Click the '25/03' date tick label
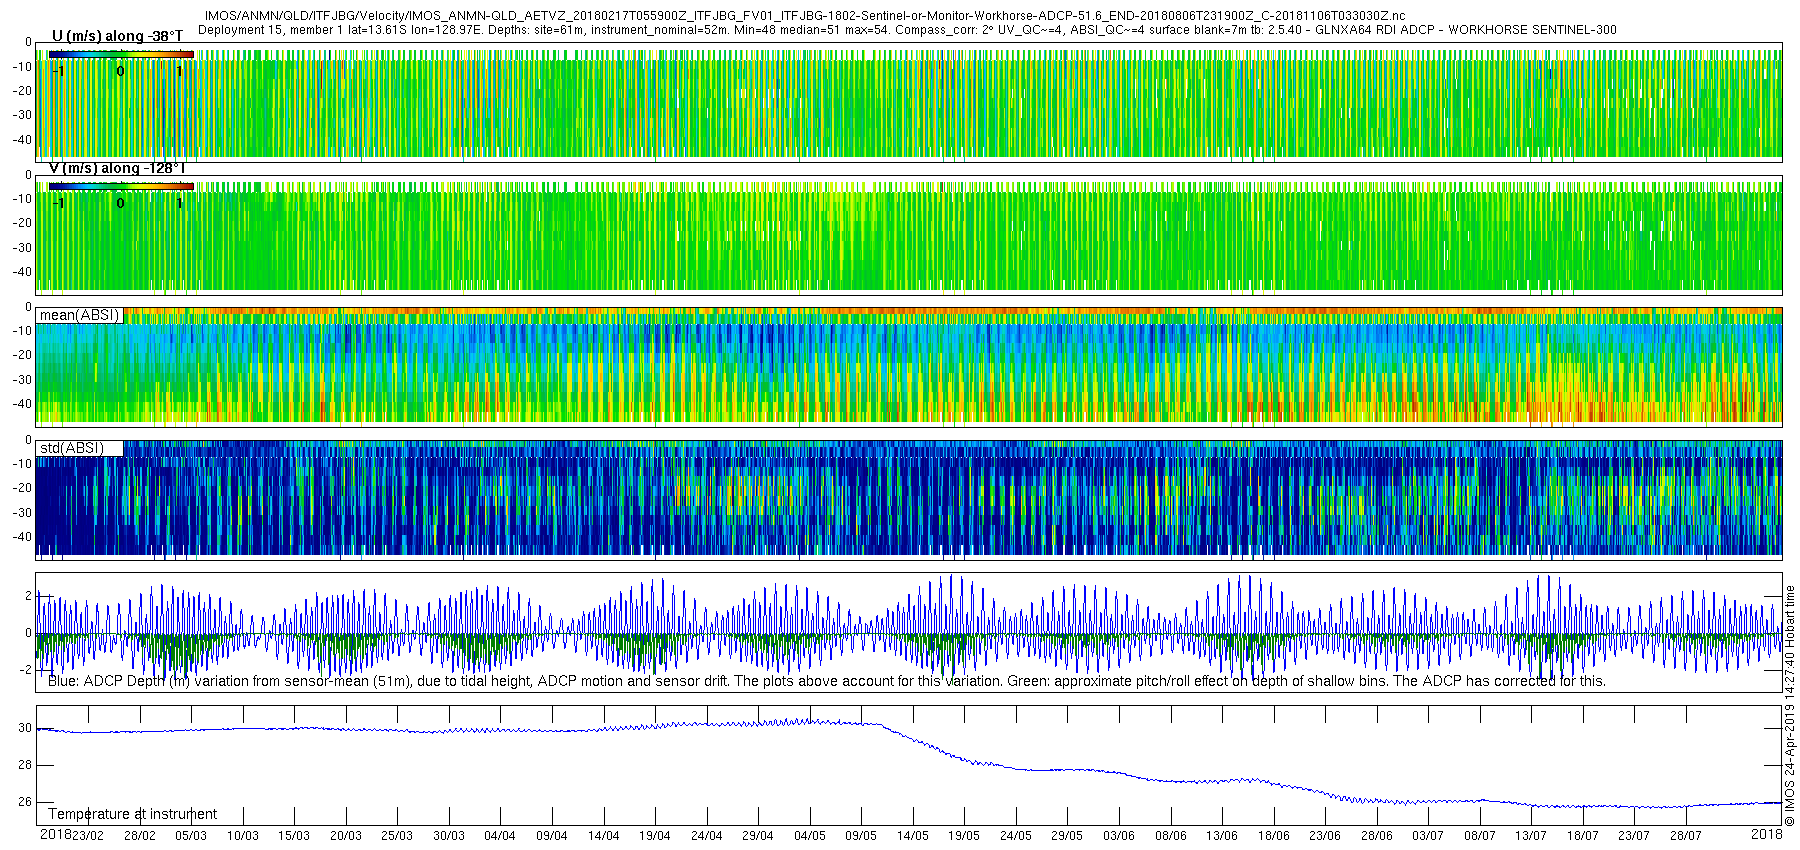 coord(397,835)
